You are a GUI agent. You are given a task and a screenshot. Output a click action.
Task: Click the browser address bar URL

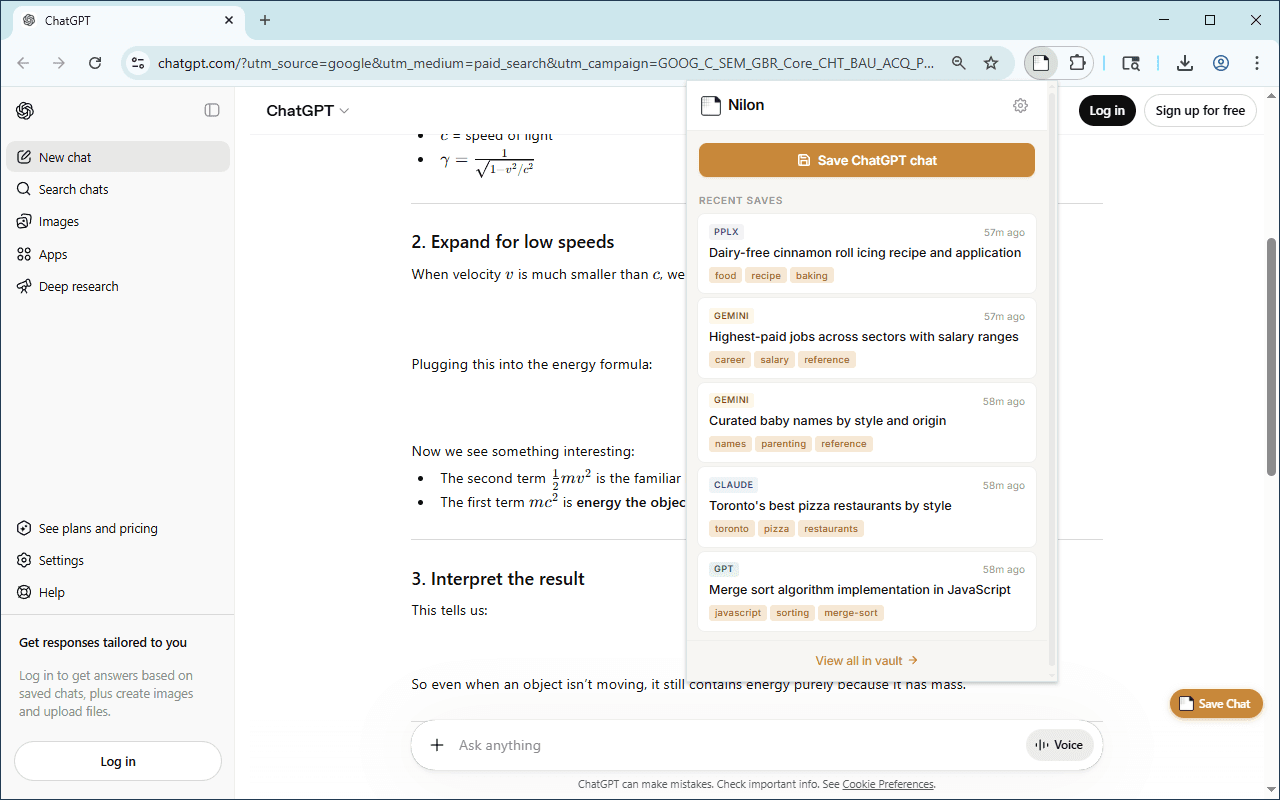click(546, 63)
